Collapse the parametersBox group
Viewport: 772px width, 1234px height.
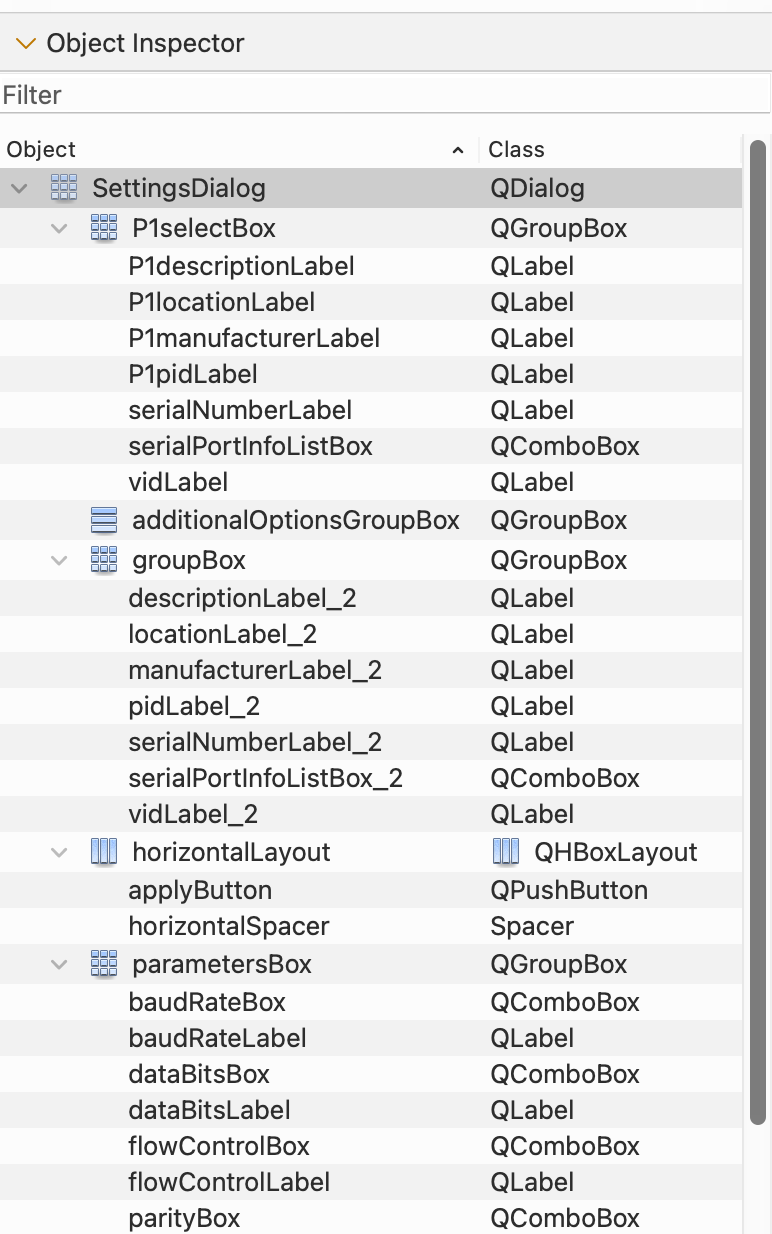click(58, 963)
